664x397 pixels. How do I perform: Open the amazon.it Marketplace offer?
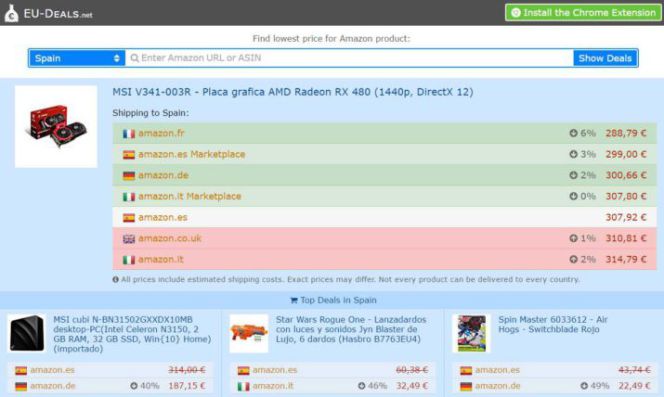pyautogui.click(x=190, y=196)
